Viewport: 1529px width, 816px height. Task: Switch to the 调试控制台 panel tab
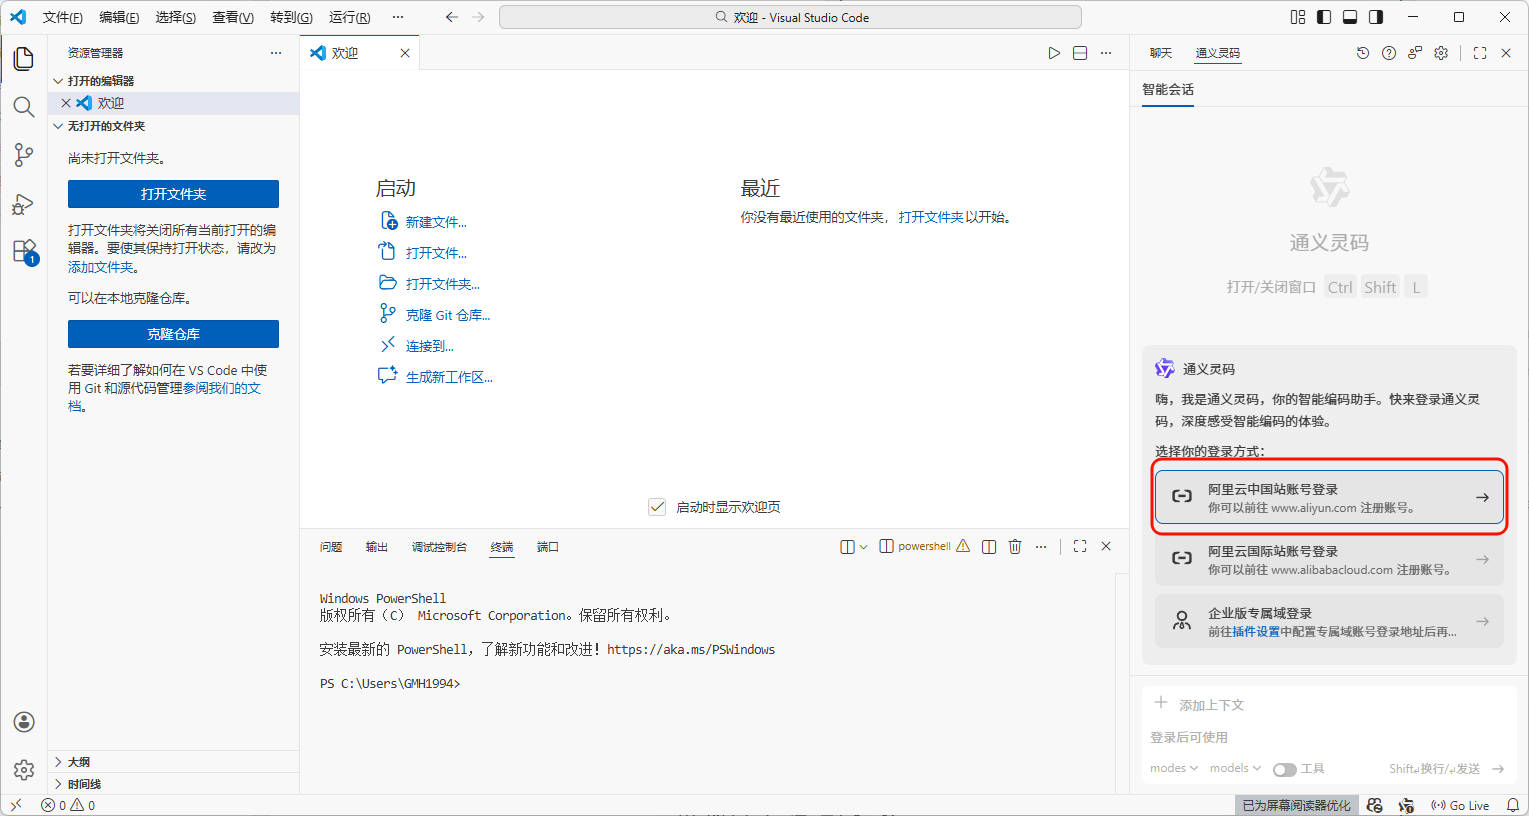click(x=439, y=547)
